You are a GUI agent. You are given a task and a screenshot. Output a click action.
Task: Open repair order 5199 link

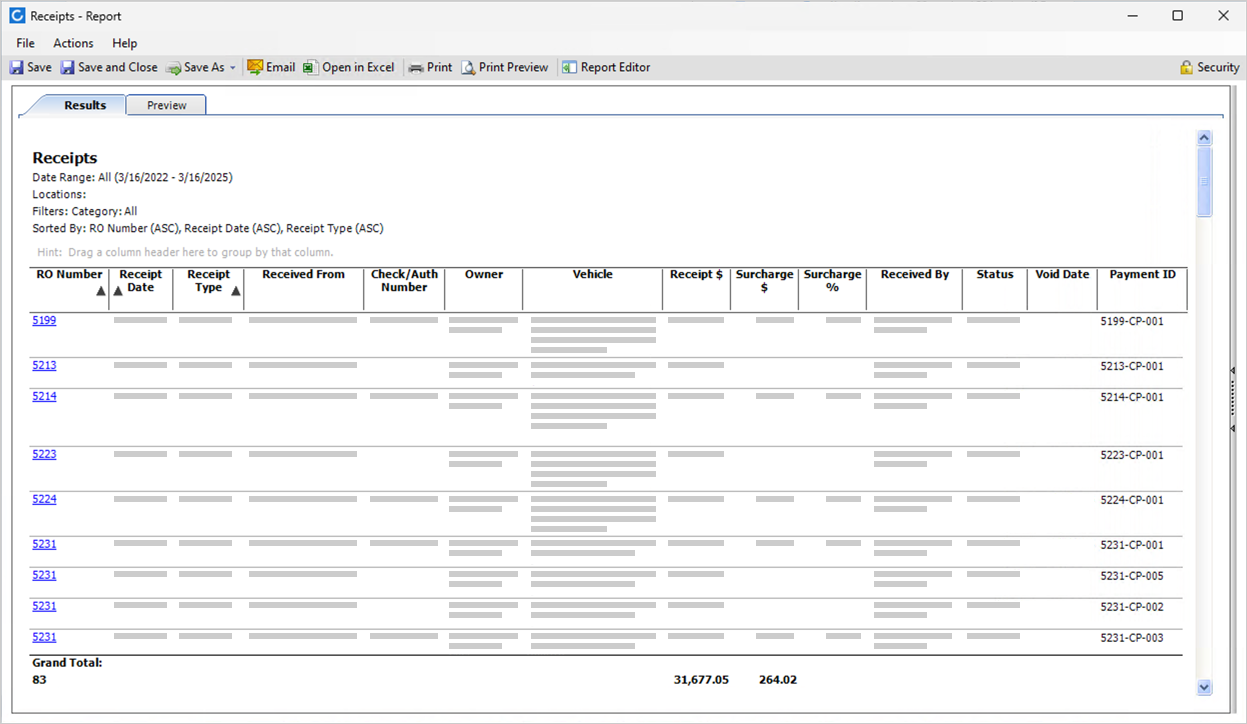click(44, 321)
